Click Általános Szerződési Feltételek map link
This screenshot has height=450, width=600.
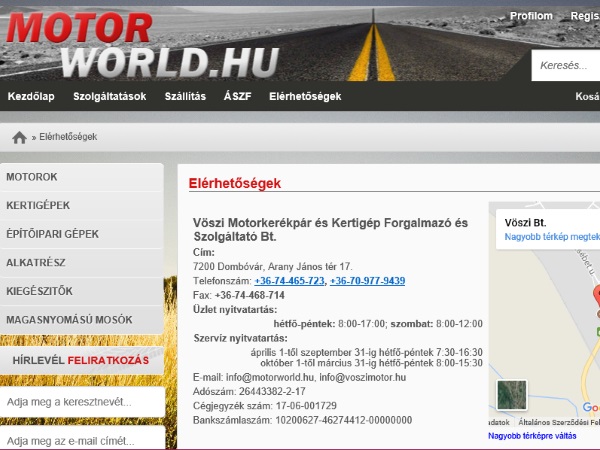pyautogui.click(x=559, y=422)
